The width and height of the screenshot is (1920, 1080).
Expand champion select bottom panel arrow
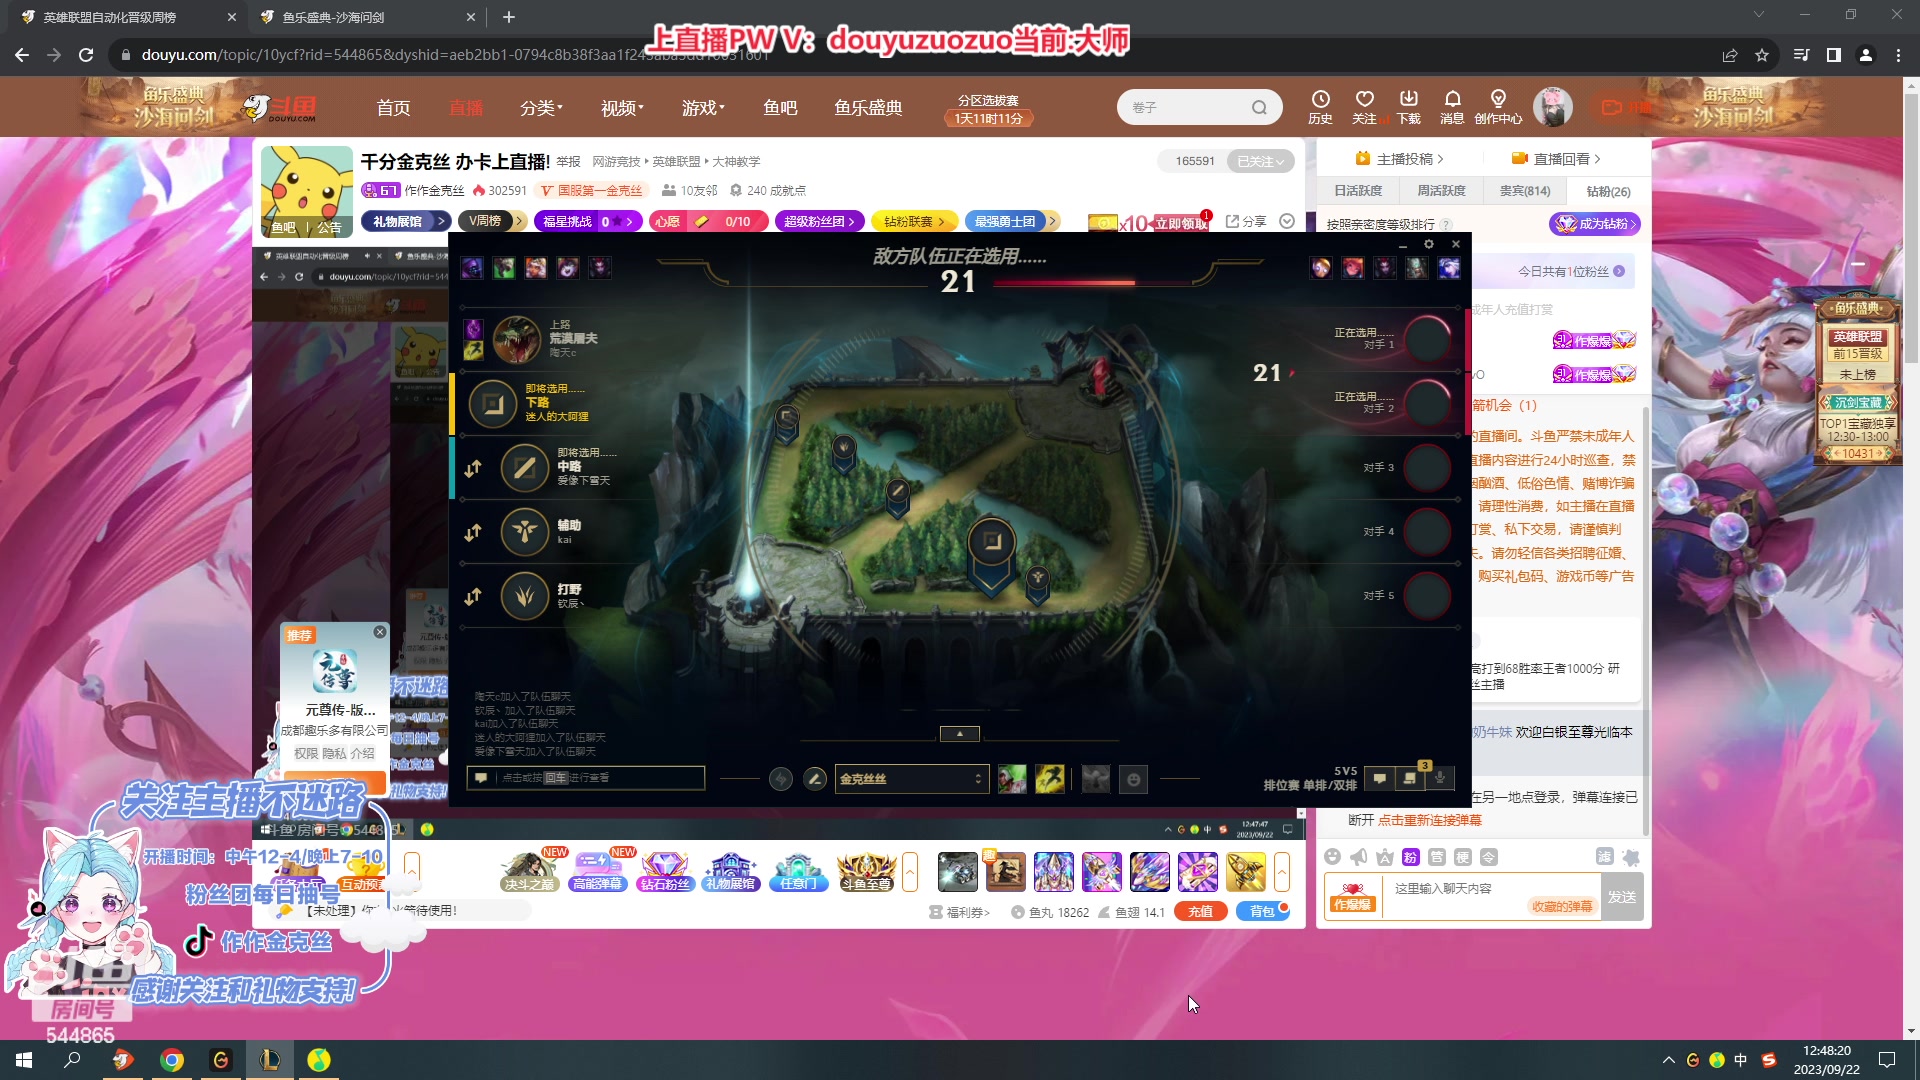(960, 734)
